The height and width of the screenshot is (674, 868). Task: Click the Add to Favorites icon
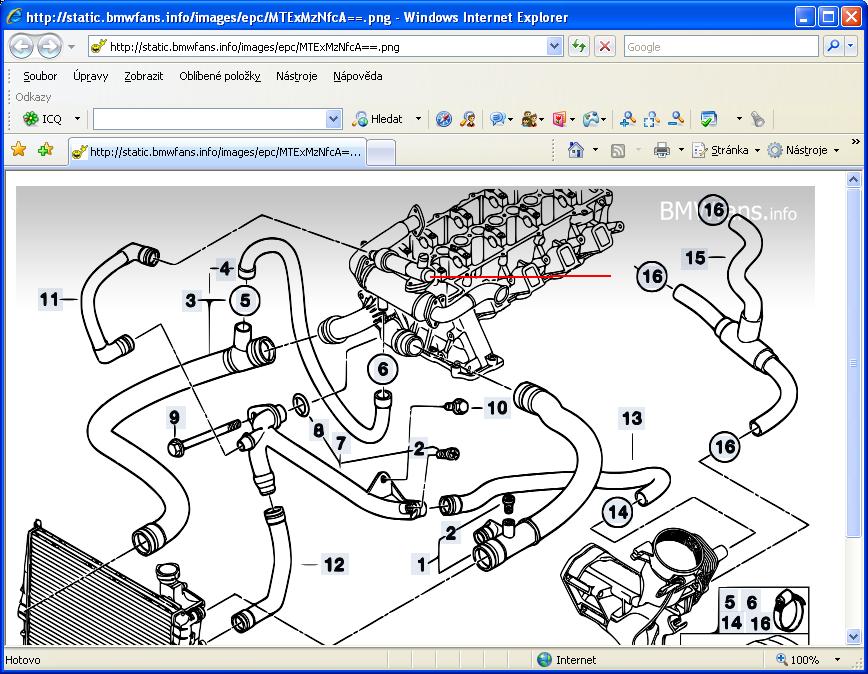click(45, 149)
